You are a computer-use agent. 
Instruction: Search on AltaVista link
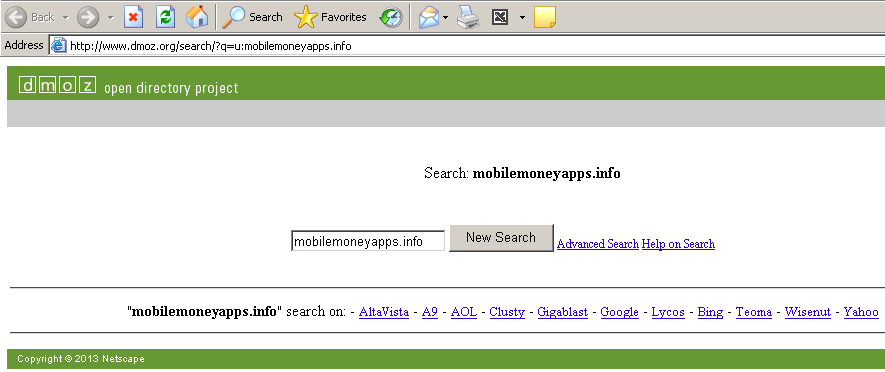[384, 312]
